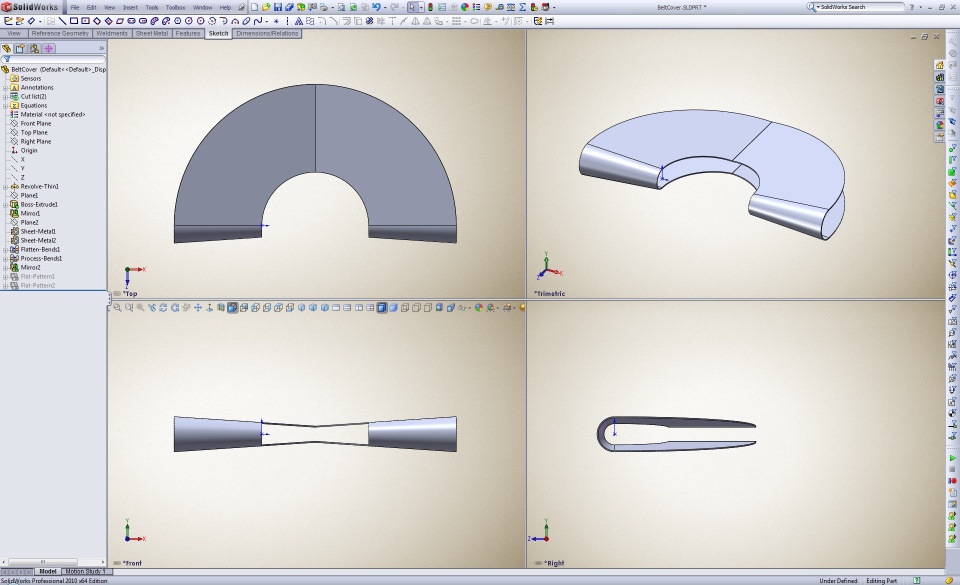Switch to the Dimensions/Relations tab
Viewport: 960px width, 585px height.
point(267,34)
